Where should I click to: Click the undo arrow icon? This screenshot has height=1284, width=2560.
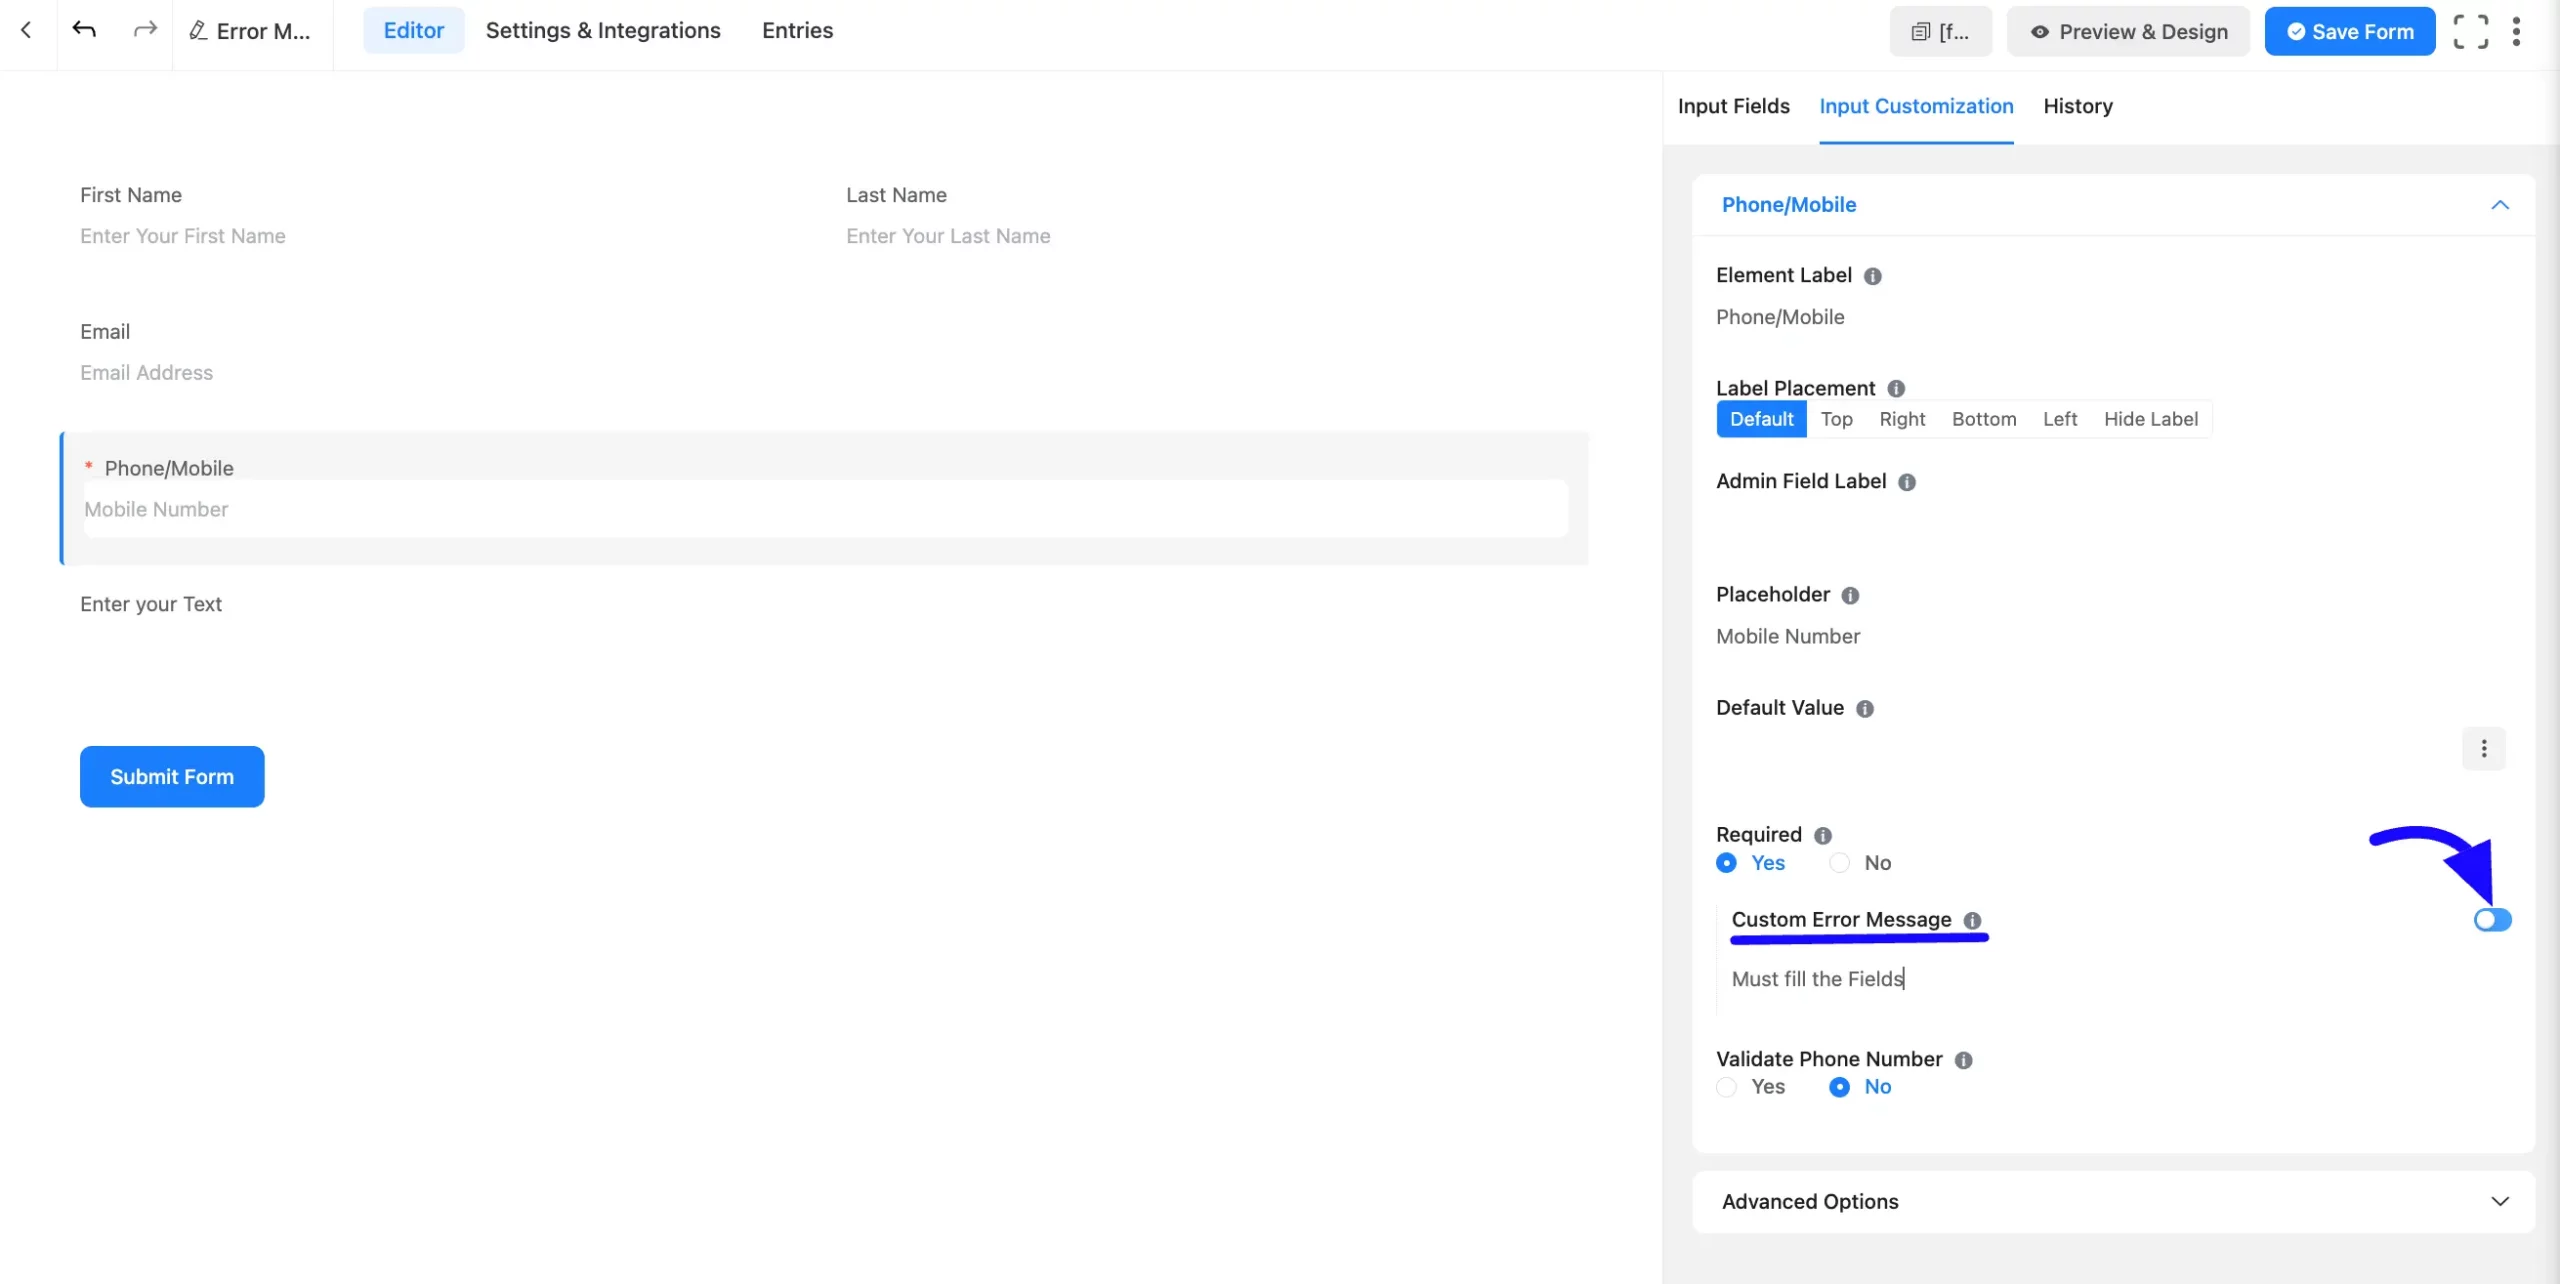[x=84, y=30]
